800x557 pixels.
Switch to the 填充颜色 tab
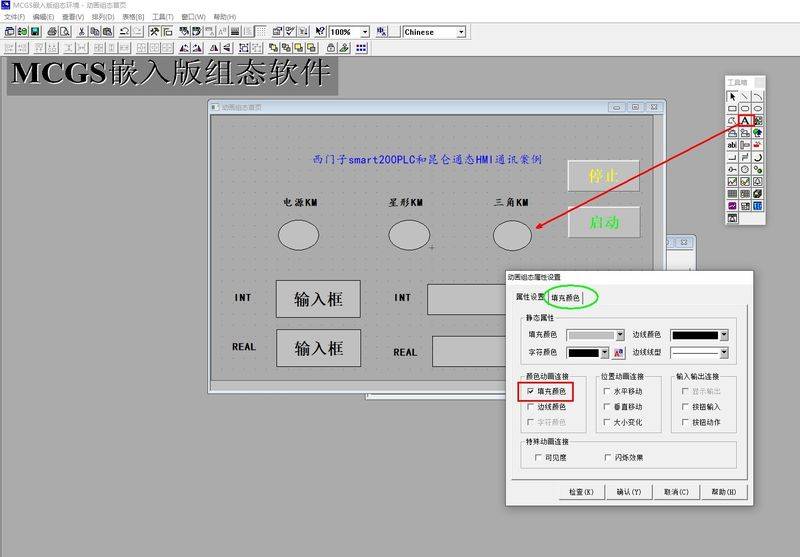[x=565, y=297]
